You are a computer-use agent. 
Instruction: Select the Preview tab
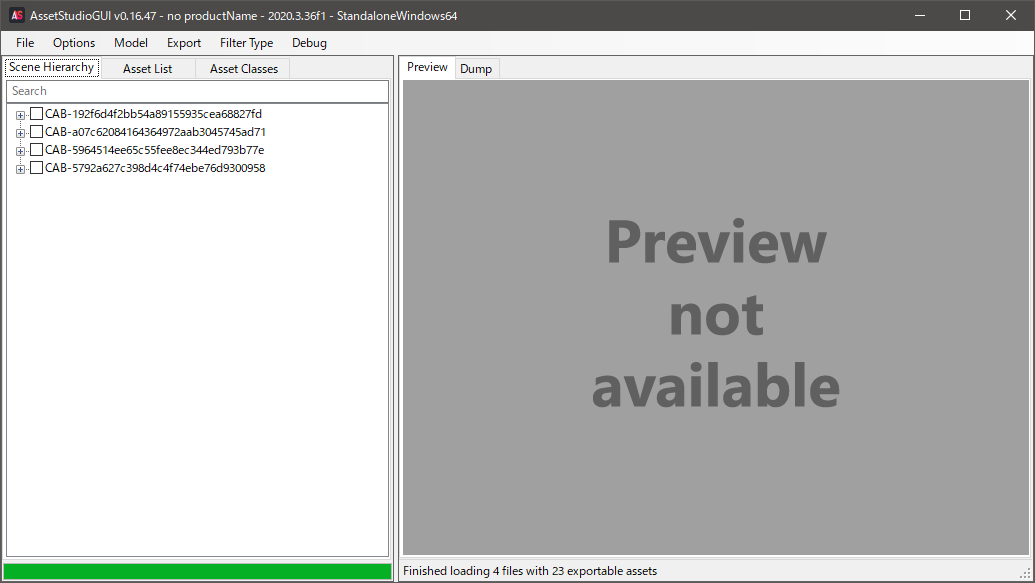point(427,67)
